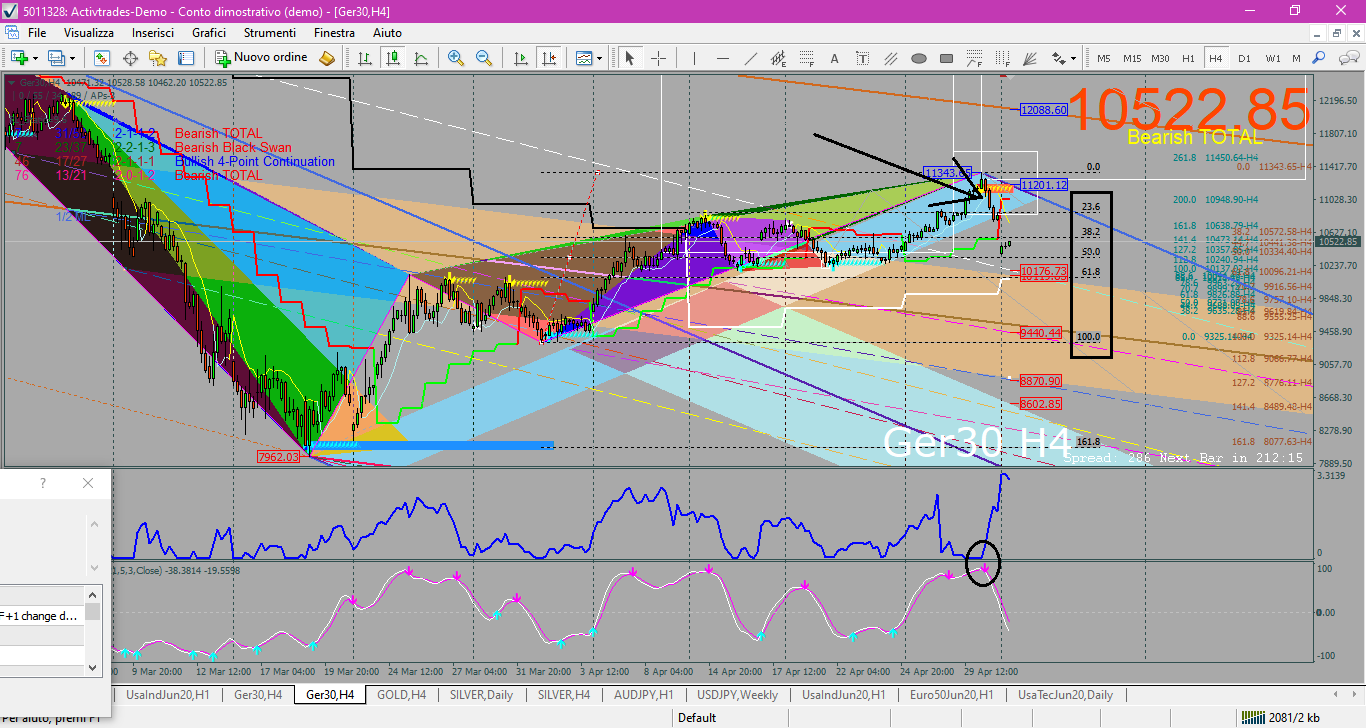Open the UsaTecJun20,Daily chart tab

[x=1065, y=694]
